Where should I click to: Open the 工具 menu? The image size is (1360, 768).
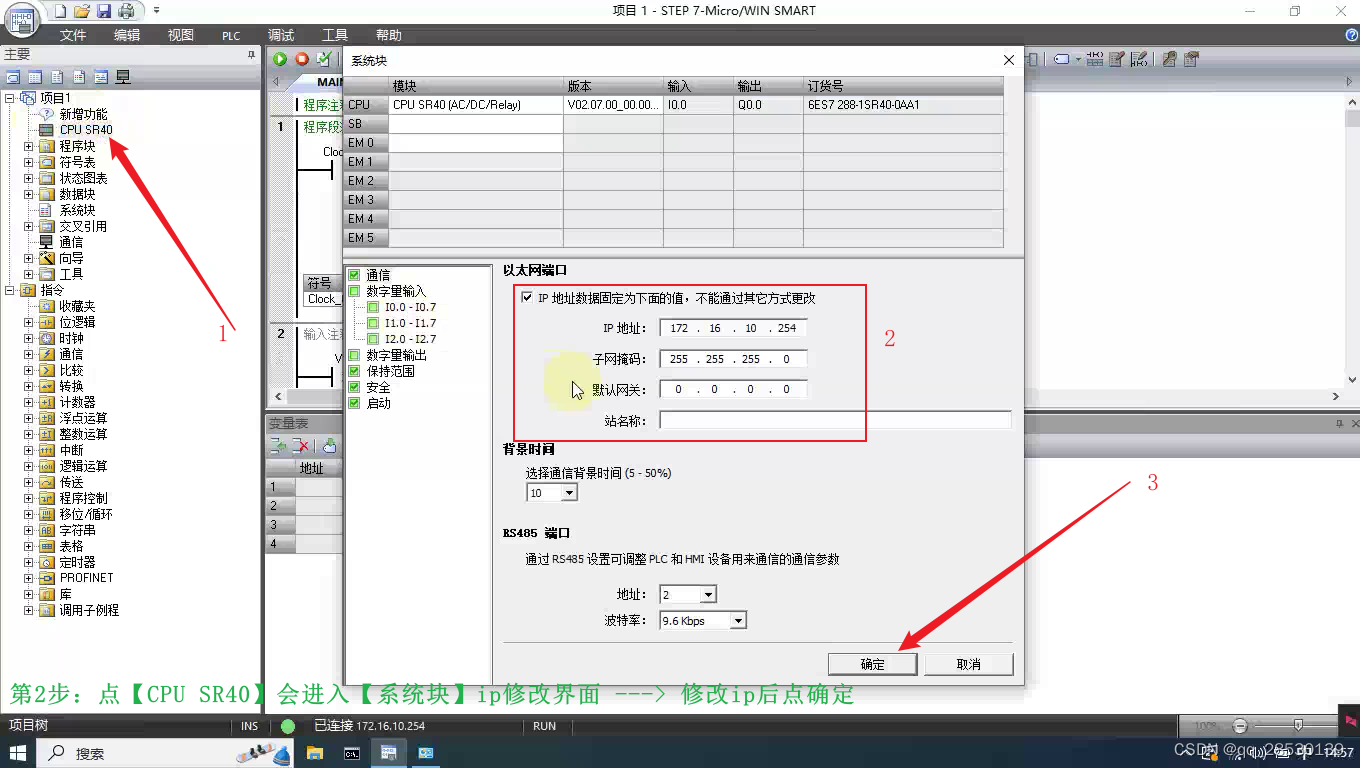coord(335,35)
